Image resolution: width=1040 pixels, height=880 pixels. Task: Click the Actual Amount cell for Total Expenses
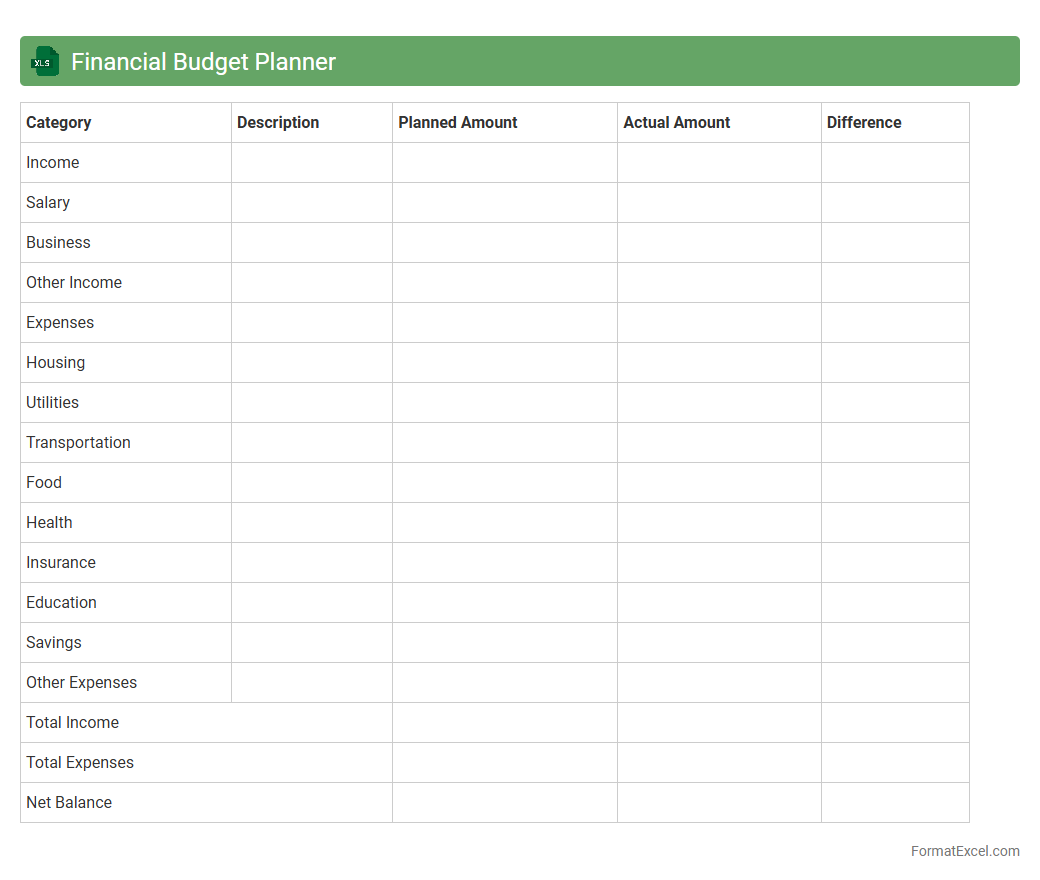[719, 762]
